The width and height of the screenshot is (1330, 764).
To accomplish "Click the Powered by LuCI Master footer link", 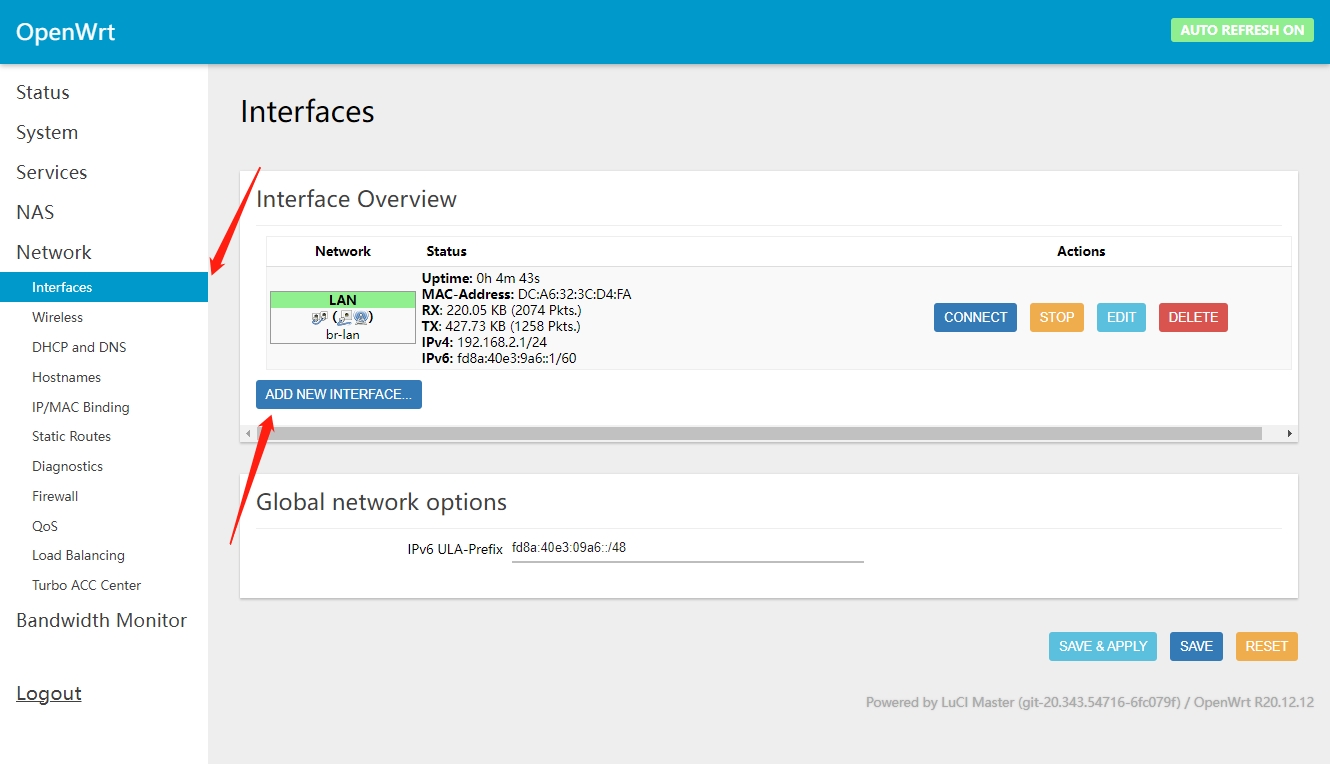I will click(x=1023, y=702).
